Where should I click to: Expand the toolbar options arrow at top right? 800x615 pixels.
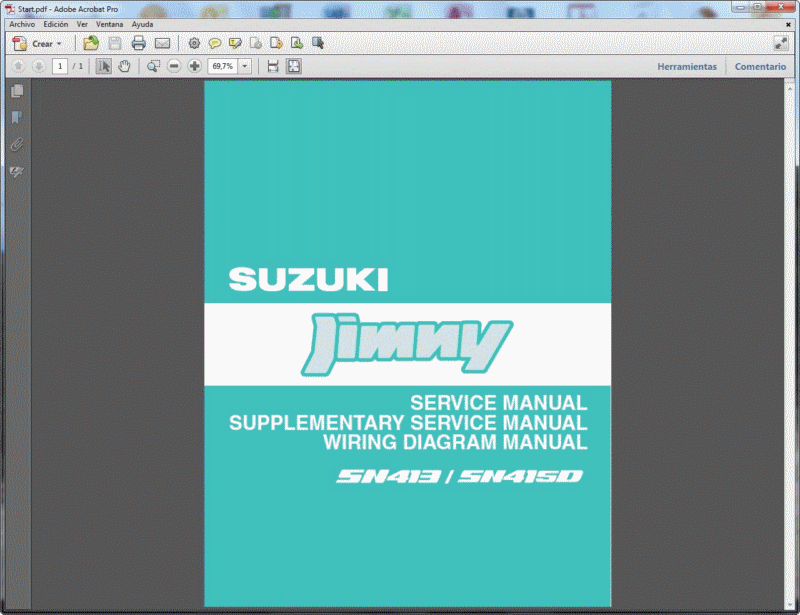pyautogui.click(x=781, y=43)
